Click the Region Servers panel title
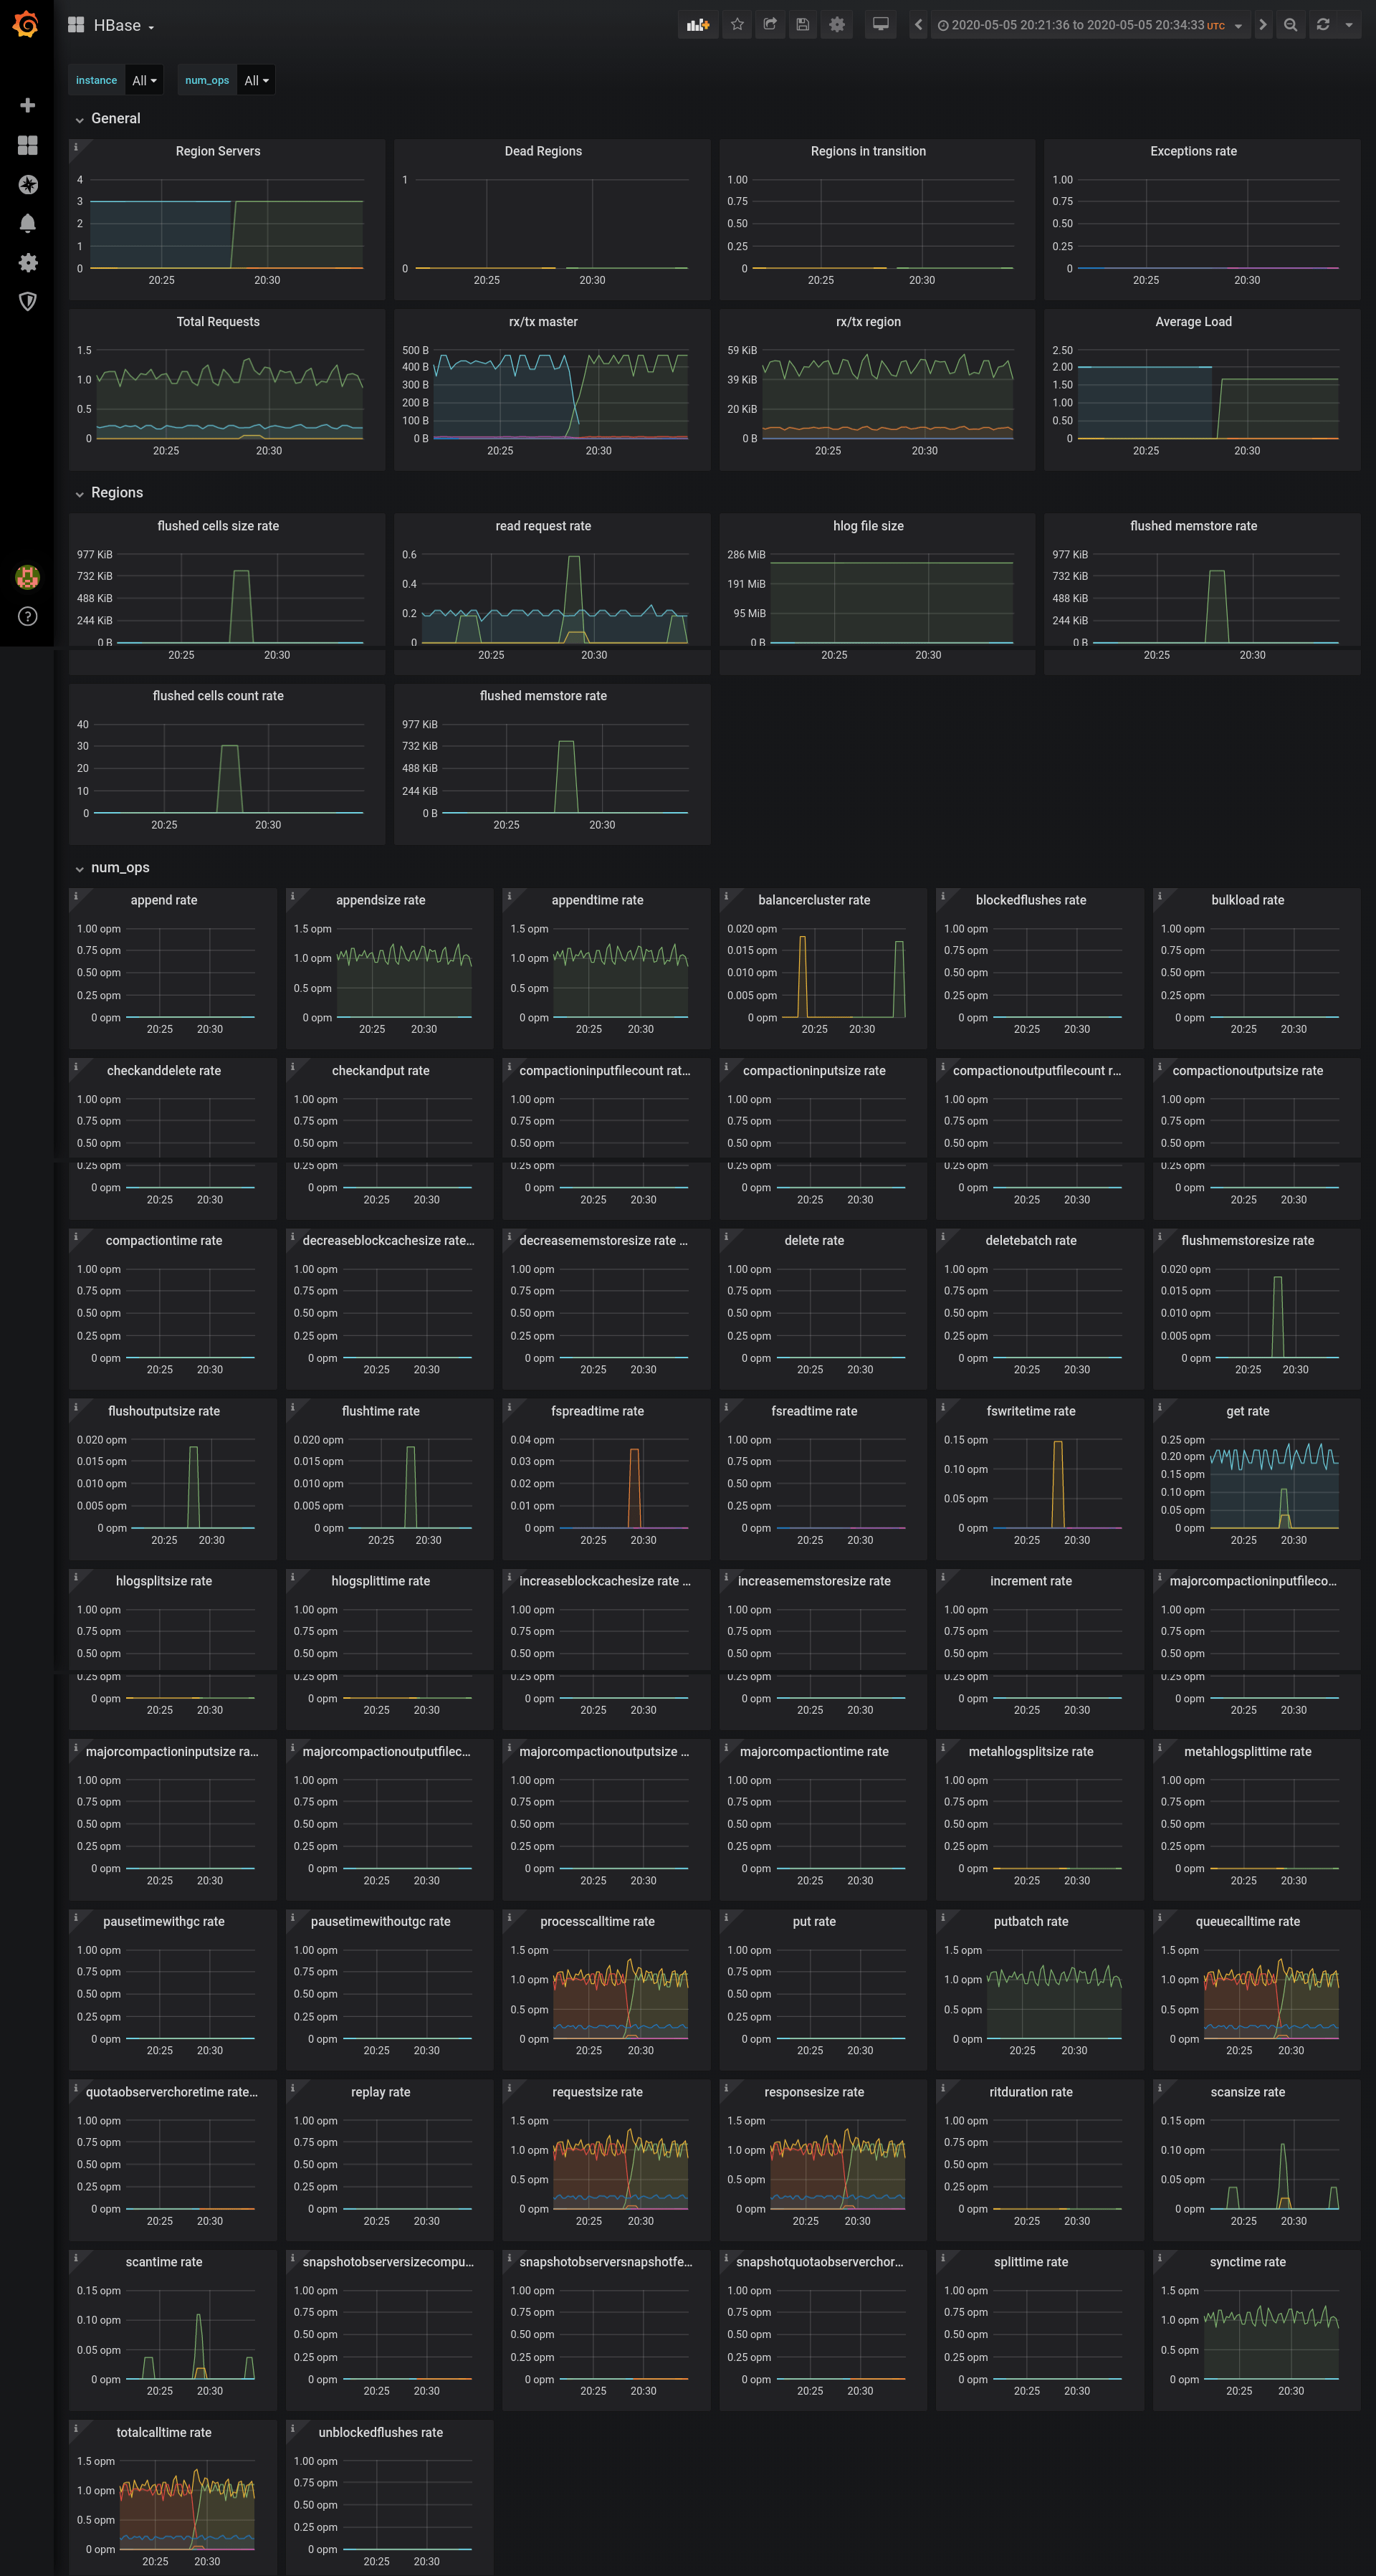The height and width of the screenshot is (2576, 1376). [x=217, y=151]
